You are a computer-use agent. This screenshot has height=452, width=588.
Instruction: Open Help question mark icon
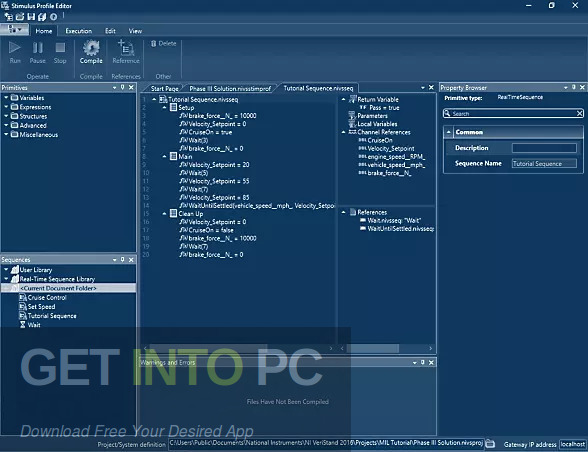click(x=53, y=17)
